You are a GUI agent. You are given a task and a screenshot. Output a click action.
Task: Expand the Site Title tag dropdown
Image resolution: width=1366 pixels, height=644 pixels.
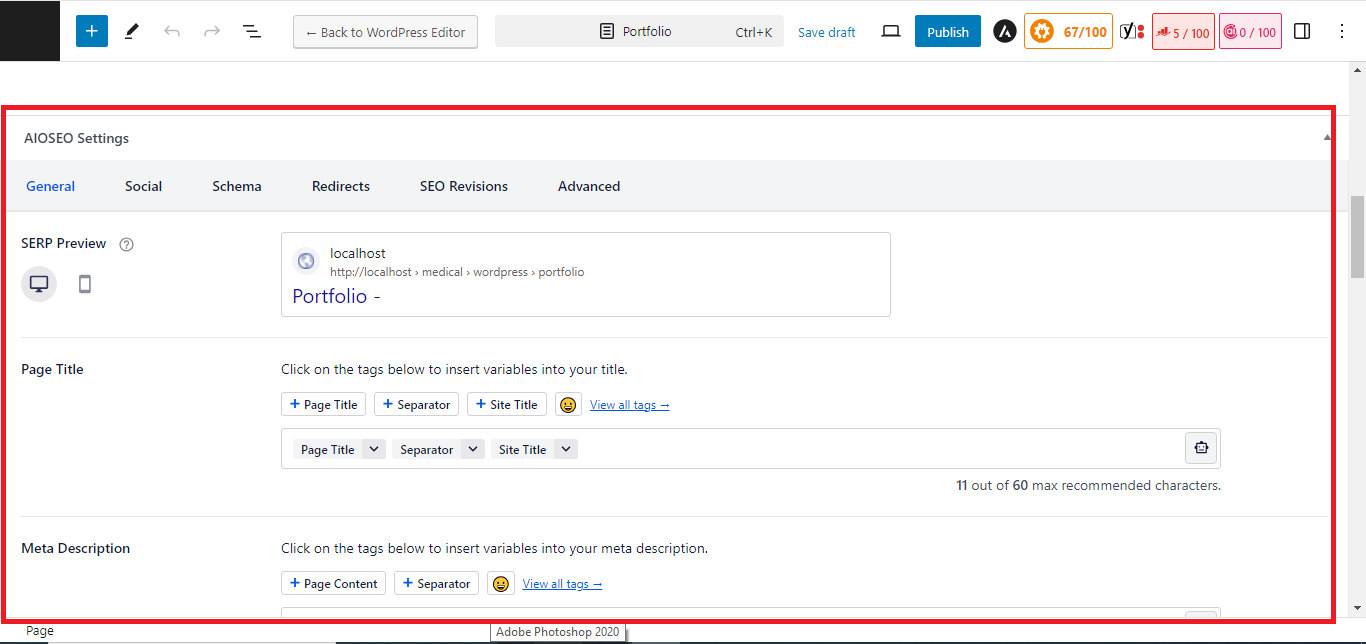566,449
